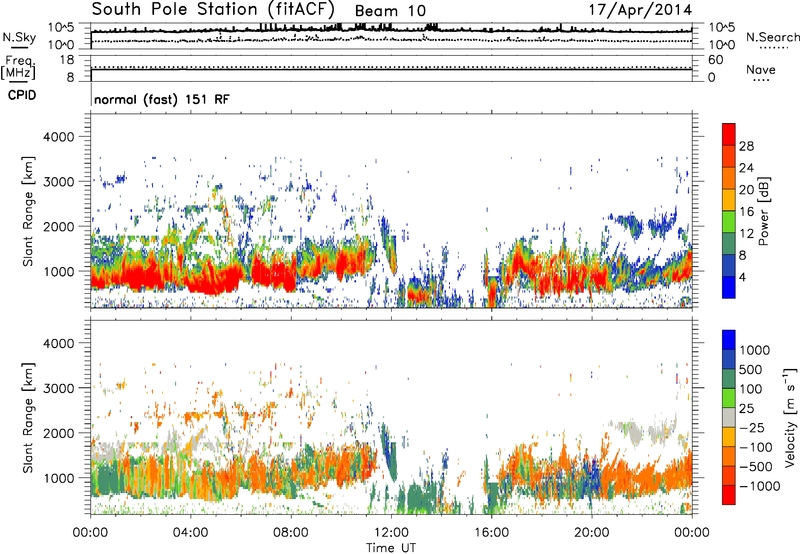Click the '12:00' time tick label
This screenshot has height=554, width=800.
tap(391, 533)
